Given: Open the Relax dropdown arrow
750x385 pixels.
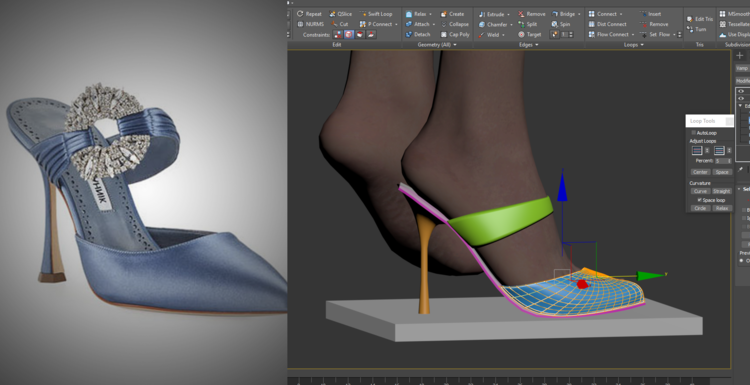Looking at the screenshot, I should pyautogui.click(x=430, y=14).
